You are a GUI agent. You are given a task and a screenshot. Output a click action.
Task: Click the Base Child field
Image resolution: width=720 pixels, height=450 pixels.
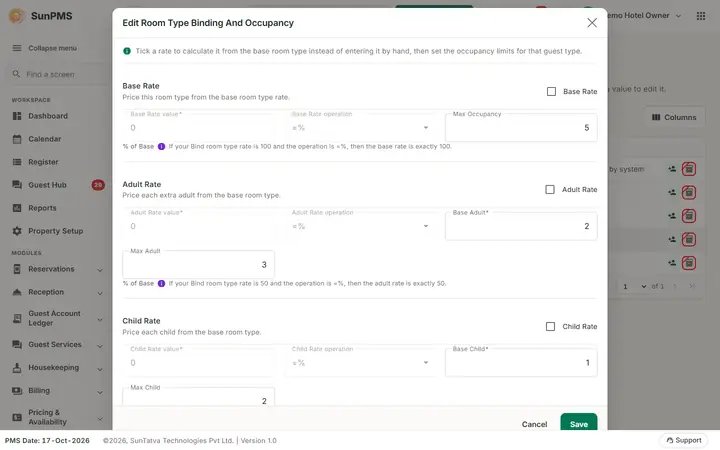(x=521, y=362)
